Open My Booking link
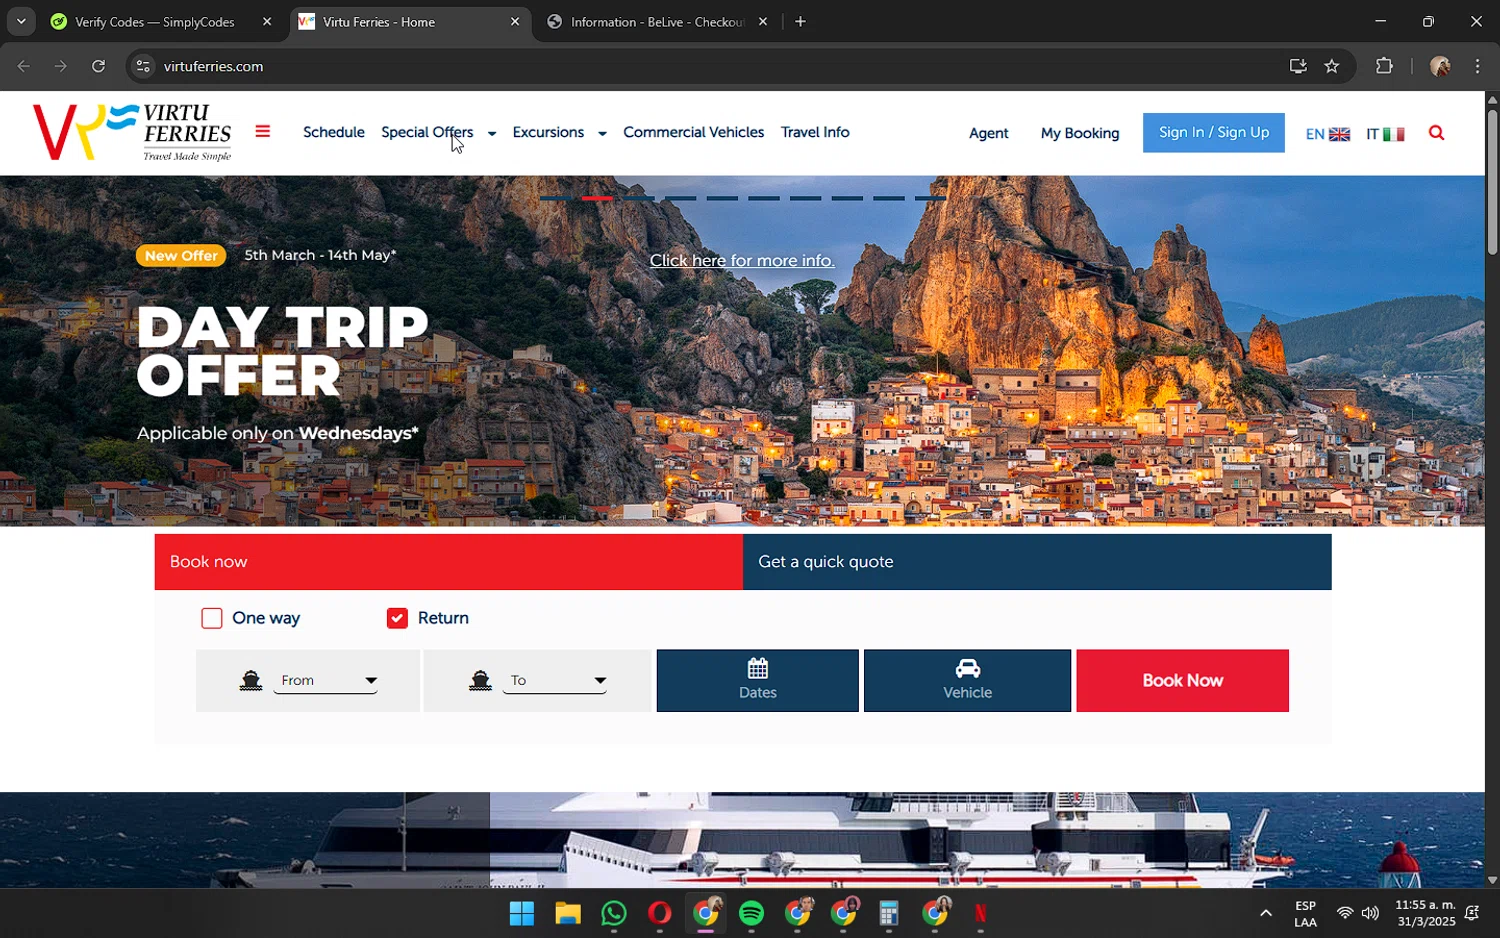Viewport: 1500px width, 938px height. pos(1080,133)
